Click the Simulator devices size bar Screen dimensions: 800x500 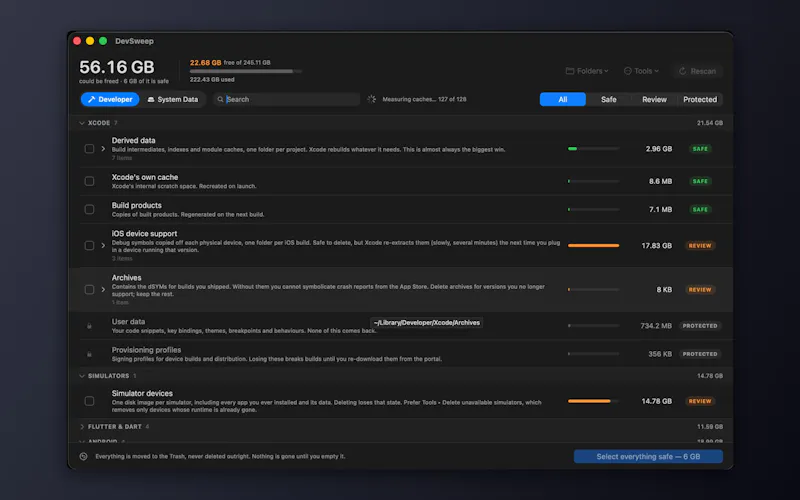coord(593,401)
